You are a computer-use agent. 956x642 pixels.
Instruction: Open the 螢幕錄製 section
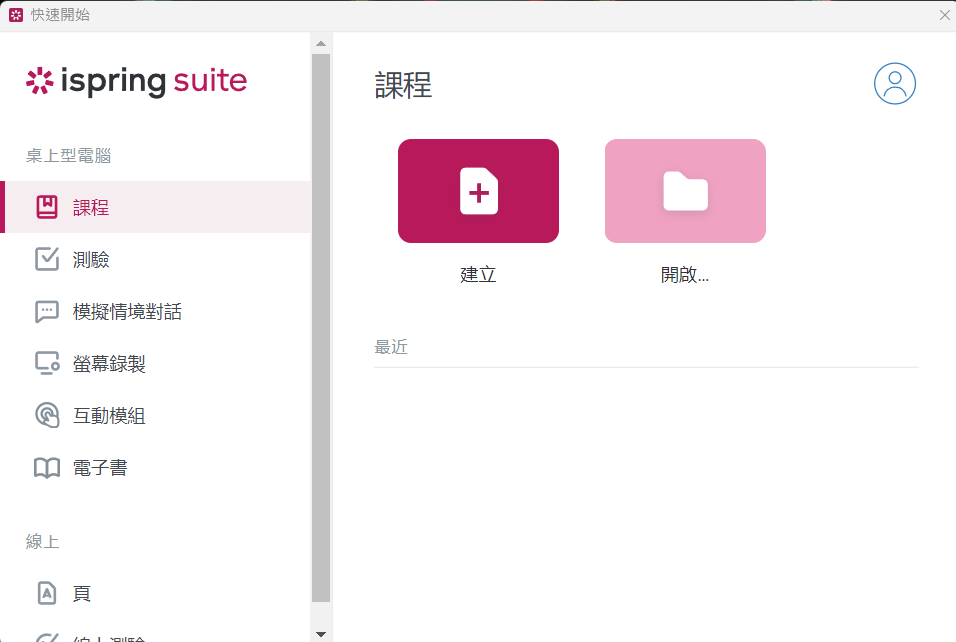[155, 363]
